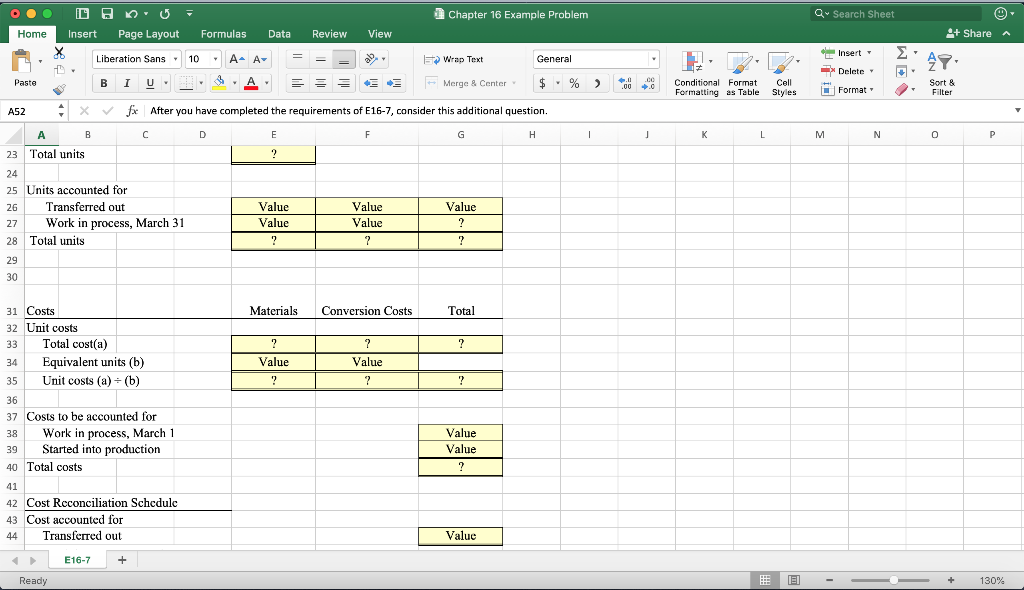Select the percent style icon
The width and height of the screenshot is (1024, 590).
point(573,84)
